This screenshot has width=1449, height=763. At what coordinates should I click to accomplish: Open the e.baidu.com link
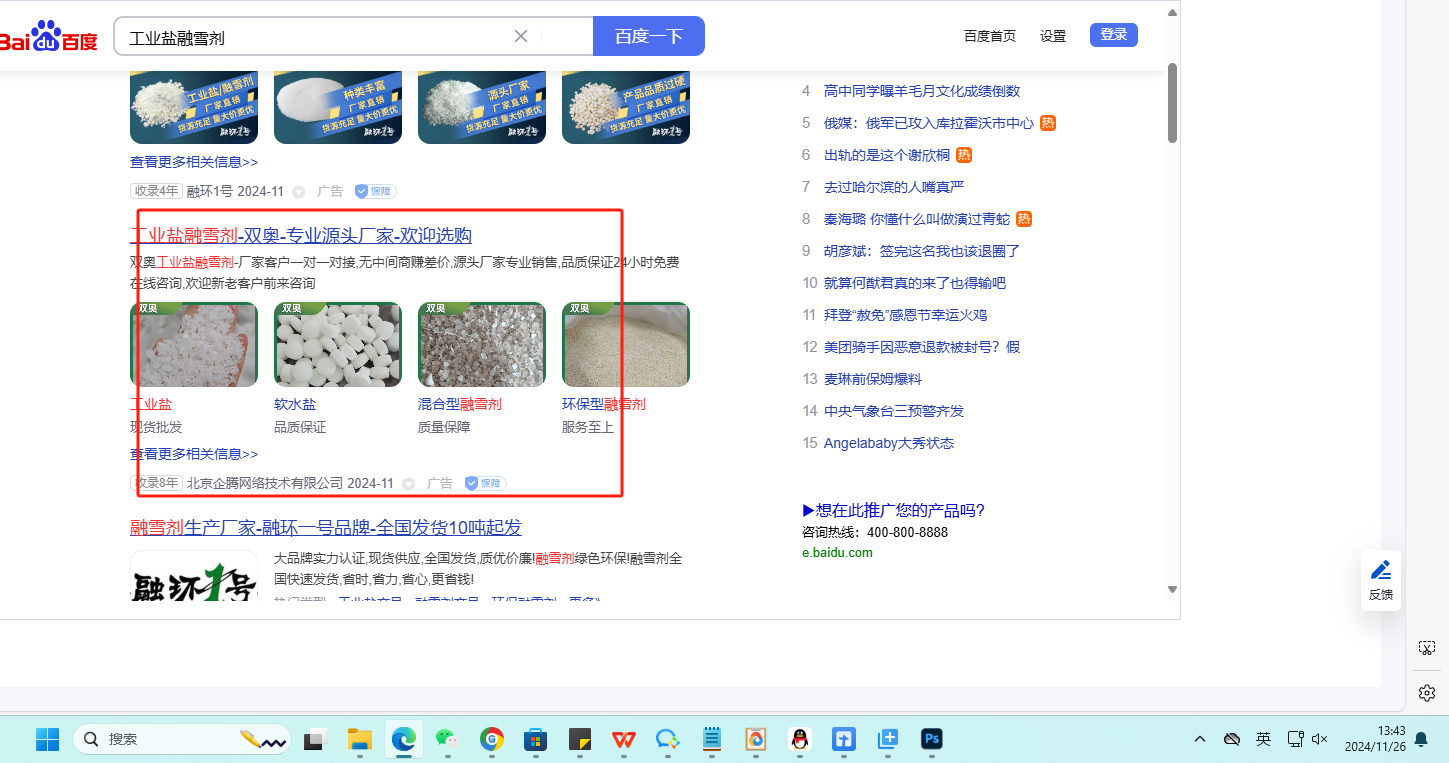pos(837,553)
